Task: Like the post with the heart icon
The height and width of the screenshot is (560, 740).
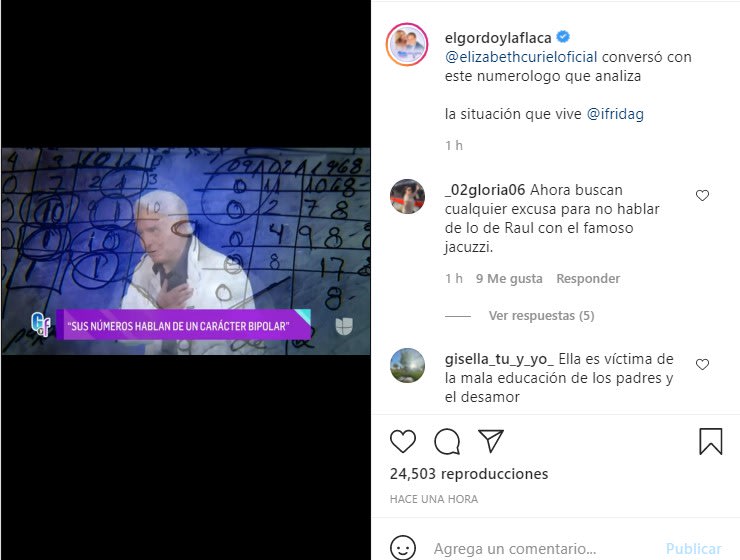Action: point(403,442)
